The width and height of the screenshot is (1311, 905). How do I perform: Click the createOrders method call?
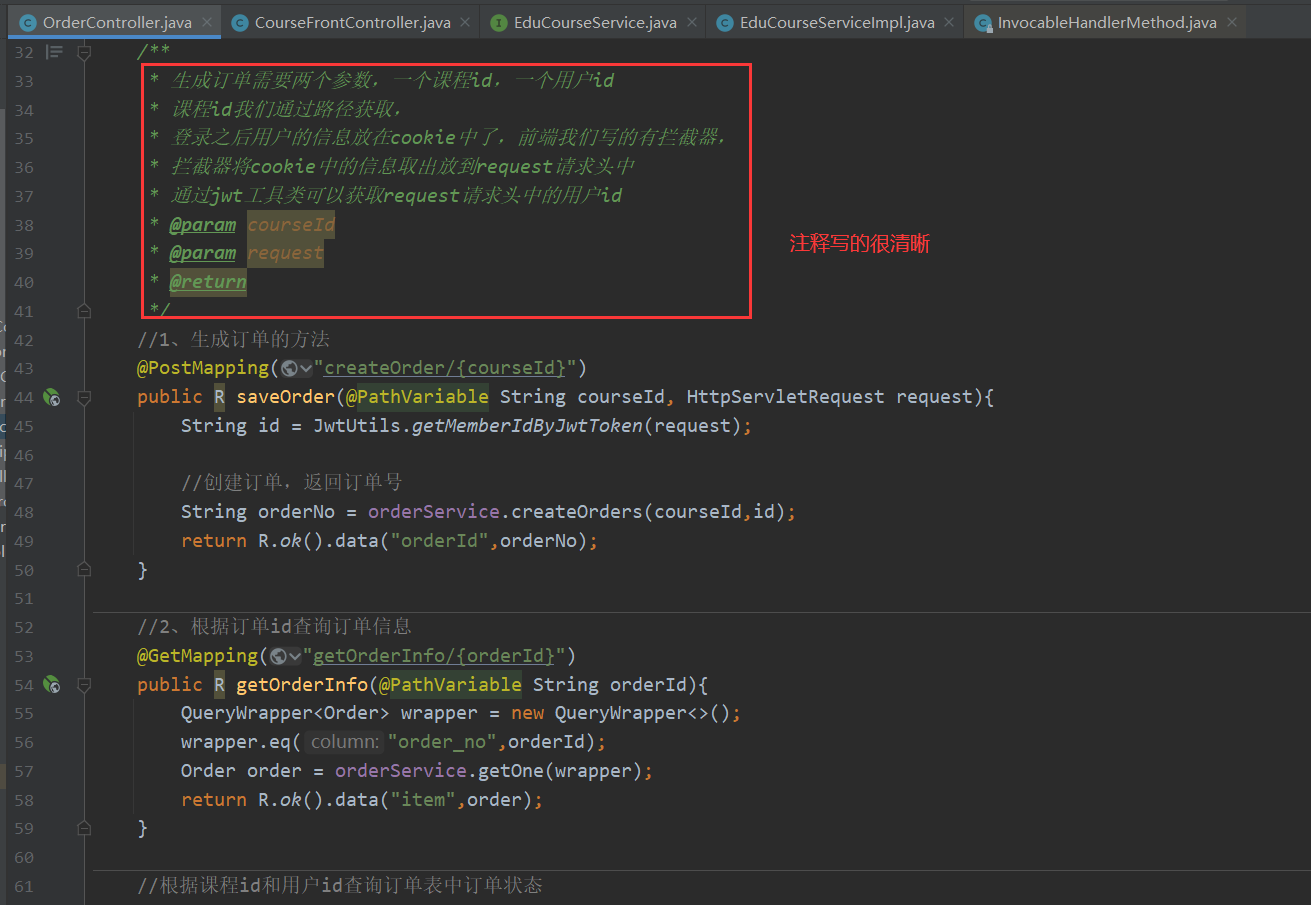(x=577, y=512)
